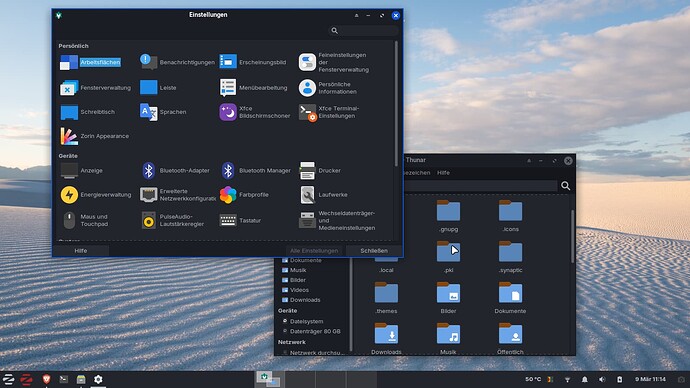Open terminal from the taskbar
690x388 pixels.
[x=64, y=379]
